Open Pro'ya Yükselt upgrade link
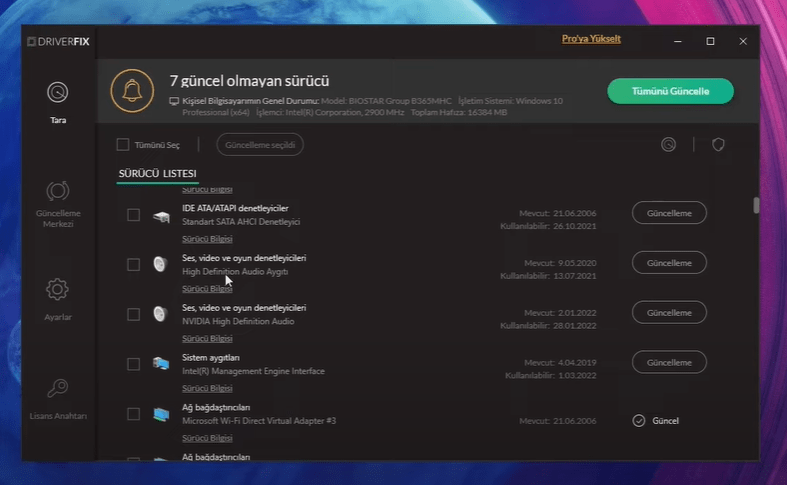Viewport: 787px width, 485px height. click(591, 39)
